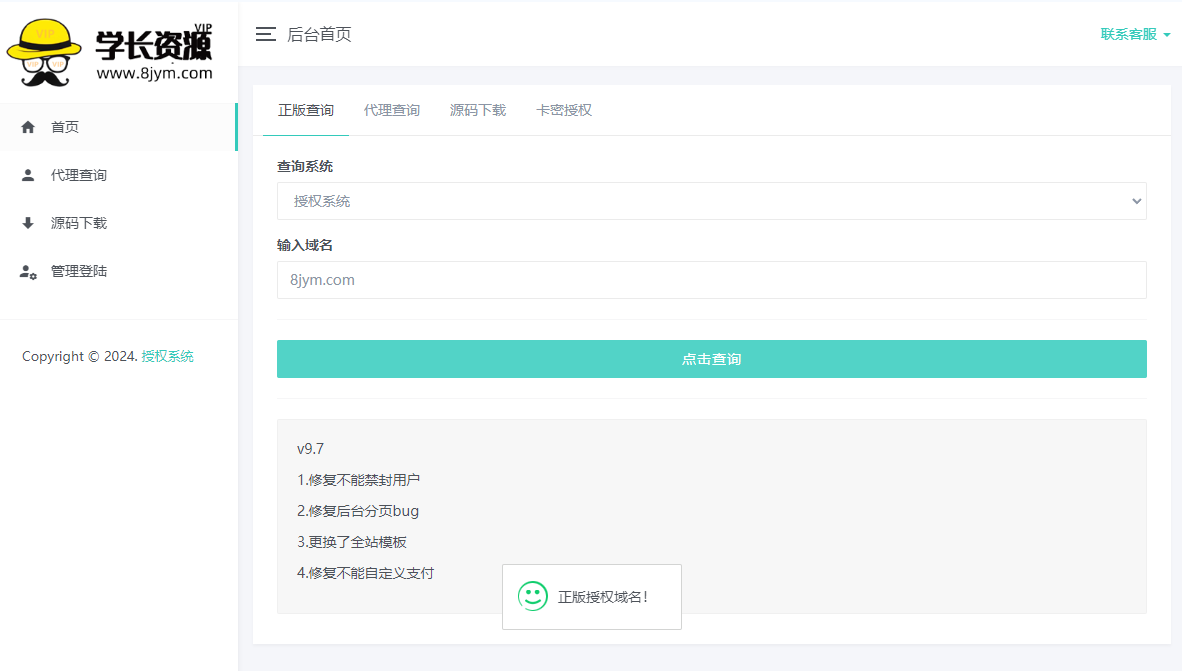This screenshot has height=671, width=1182.
Task: Click the user-gear icon beside 管理登陆
Action: point(28,272)
